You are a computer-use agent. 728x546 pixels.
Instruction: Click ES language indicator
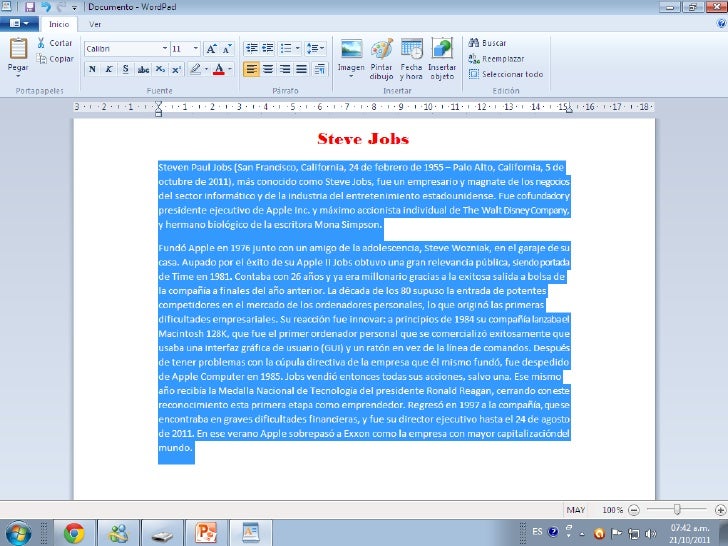537,532
